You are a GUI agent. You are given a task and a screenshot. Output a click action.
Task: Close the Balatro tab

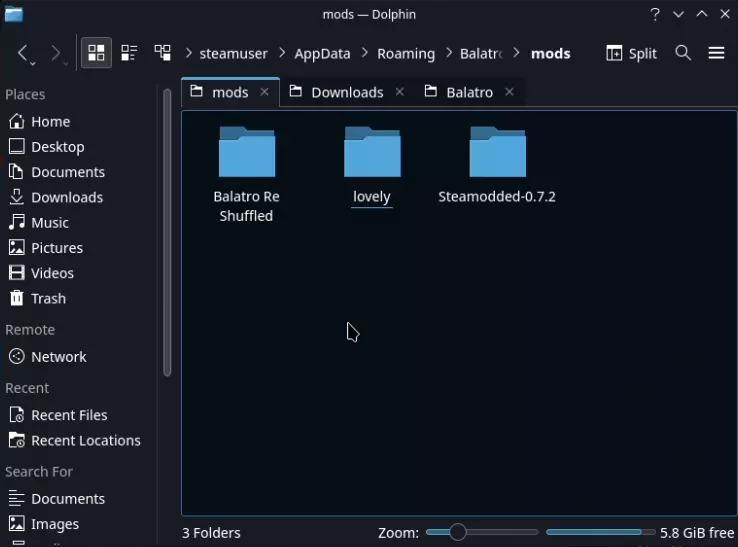(x=509, y=92)
